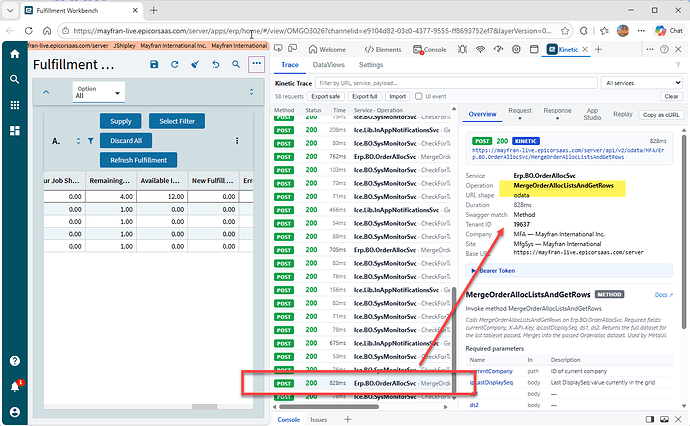The width and height of the screenshot is (690, 426).
Task: Add this page to favorites star
Action: (565, 31)
